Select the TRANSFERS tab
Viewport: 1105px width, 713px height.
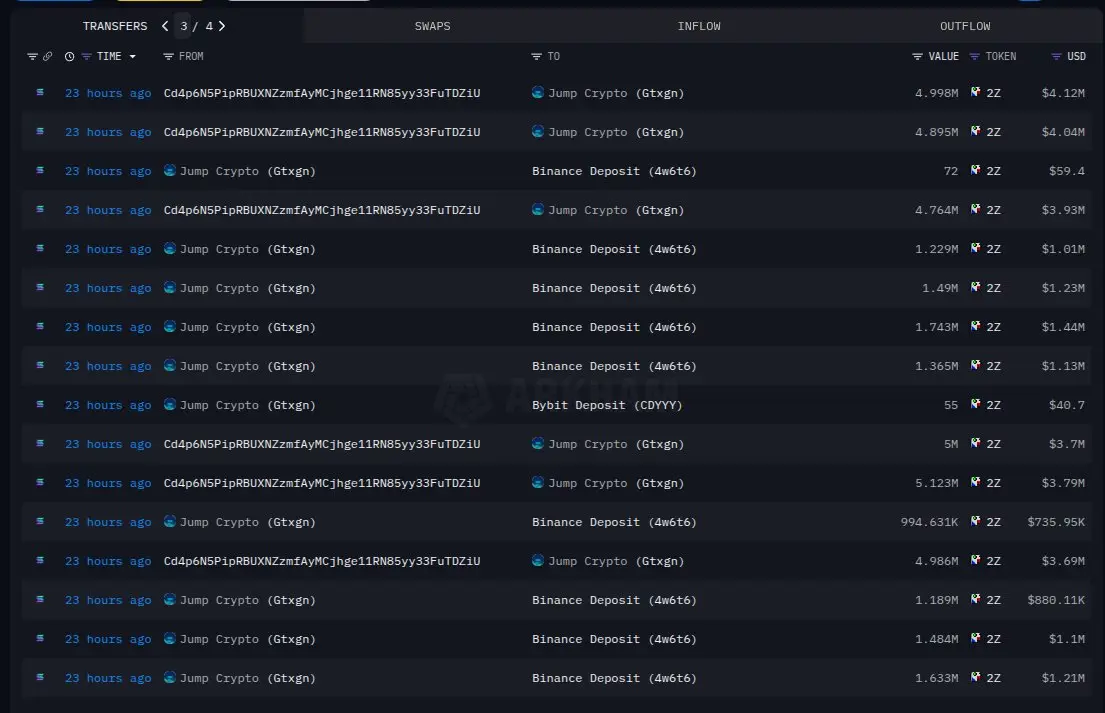tap(115, 26)
